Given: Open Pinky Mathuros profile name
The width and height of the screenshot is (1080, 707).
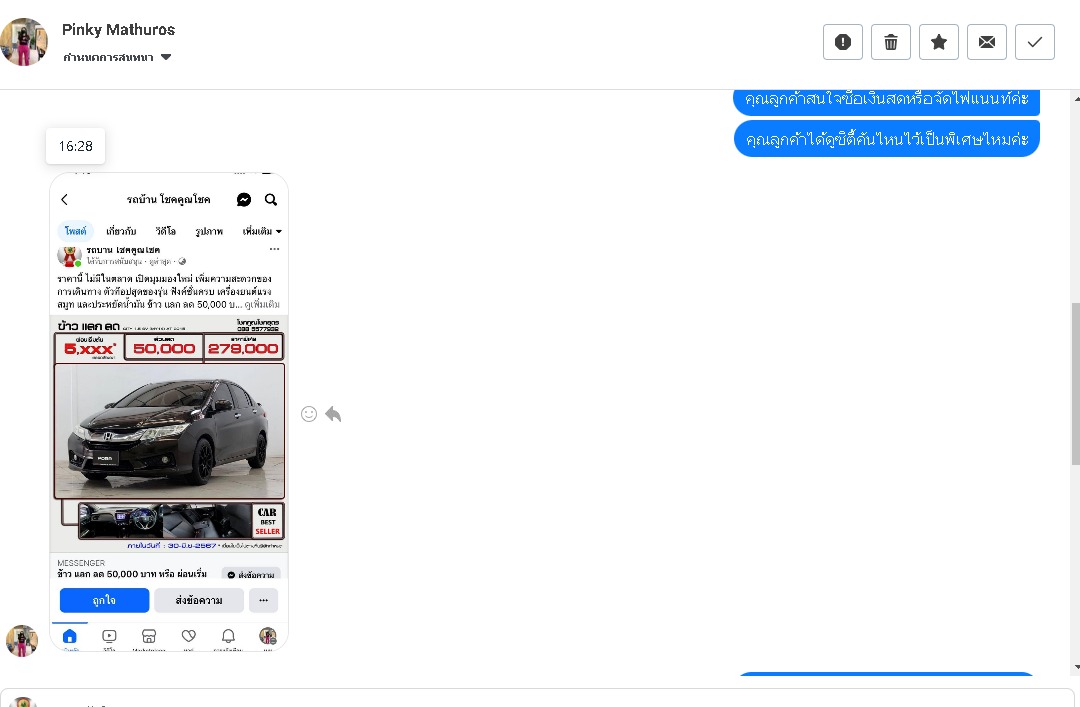Looking at the screenshot, I should pos(118,30).
